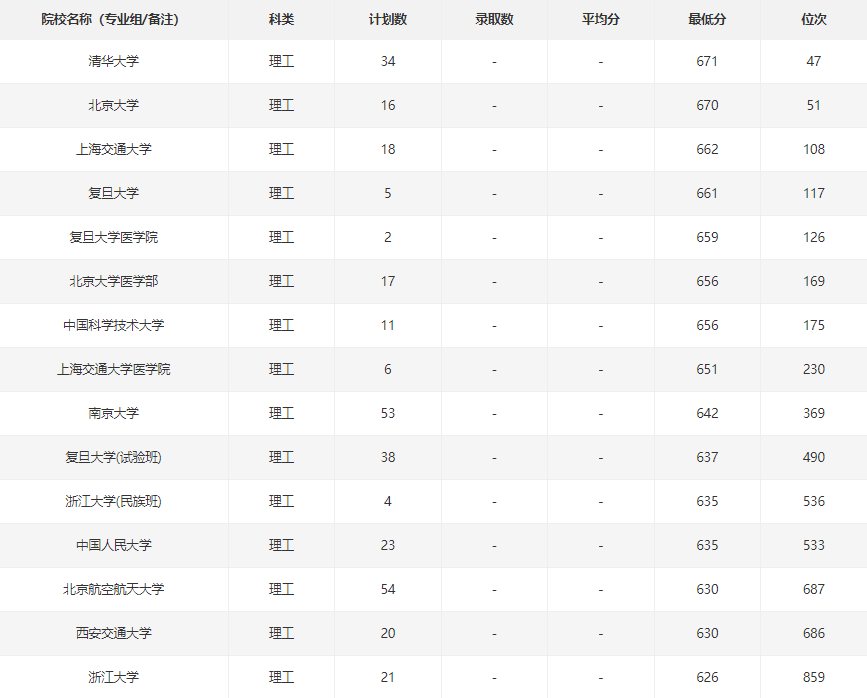The image size is (867, 698).
Task: Click 理工 in the 清华大学 row
Action: 281,61
